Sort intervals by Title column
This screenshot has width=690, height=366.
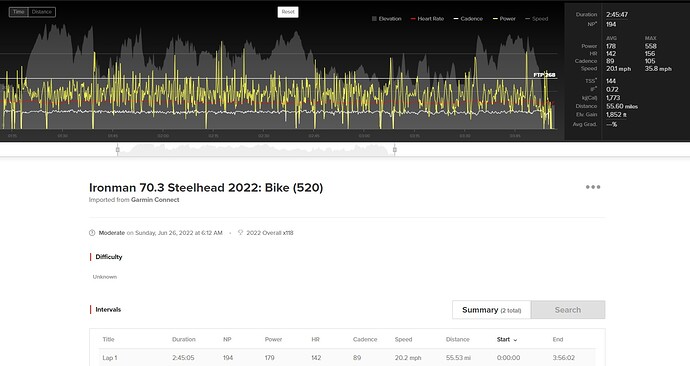(x=108, y=340)
